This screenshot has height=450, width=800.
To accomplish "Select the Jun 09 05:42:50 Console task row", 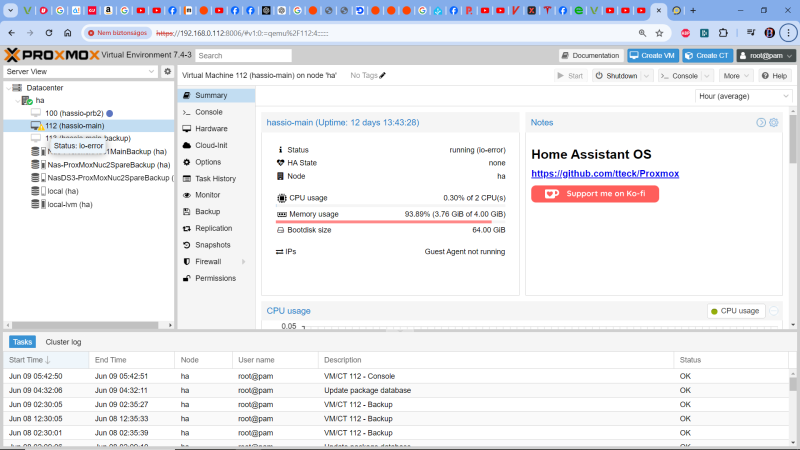I will click(396, 376).
